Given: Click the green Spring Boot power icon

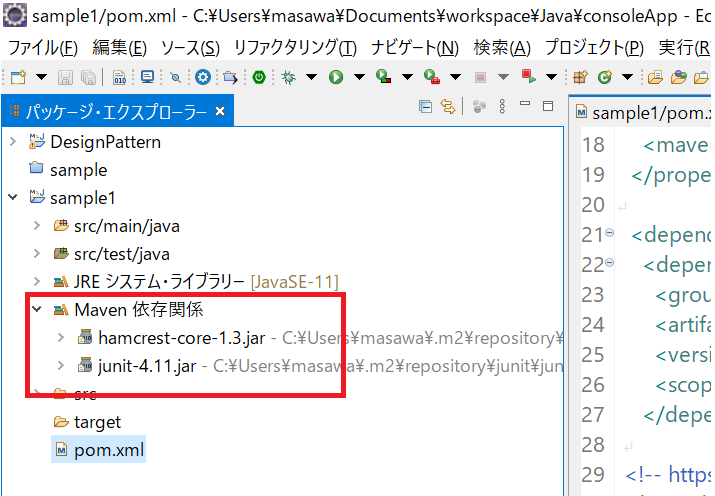Looking at the screenshot, I should 259,77.
